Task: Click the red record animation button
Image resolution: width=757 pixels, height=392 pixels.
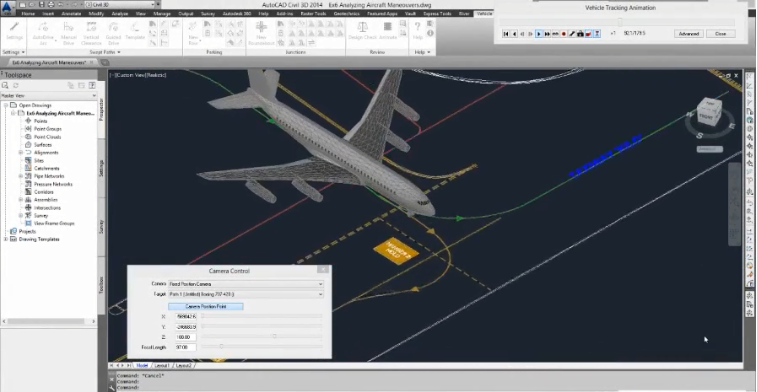Action: 564,34
